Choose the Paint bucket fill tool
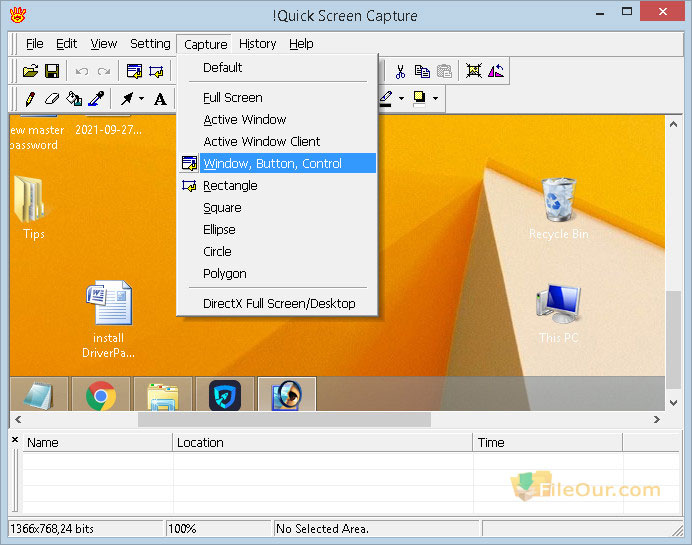 click(74, 98)
